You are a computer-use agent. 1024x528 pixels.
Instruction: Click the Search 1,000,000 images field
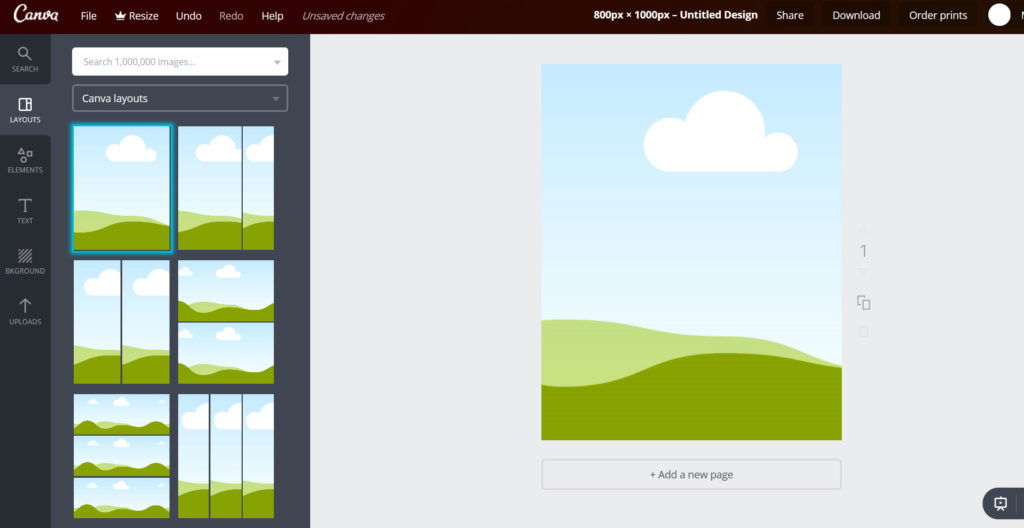click(180, 61)
